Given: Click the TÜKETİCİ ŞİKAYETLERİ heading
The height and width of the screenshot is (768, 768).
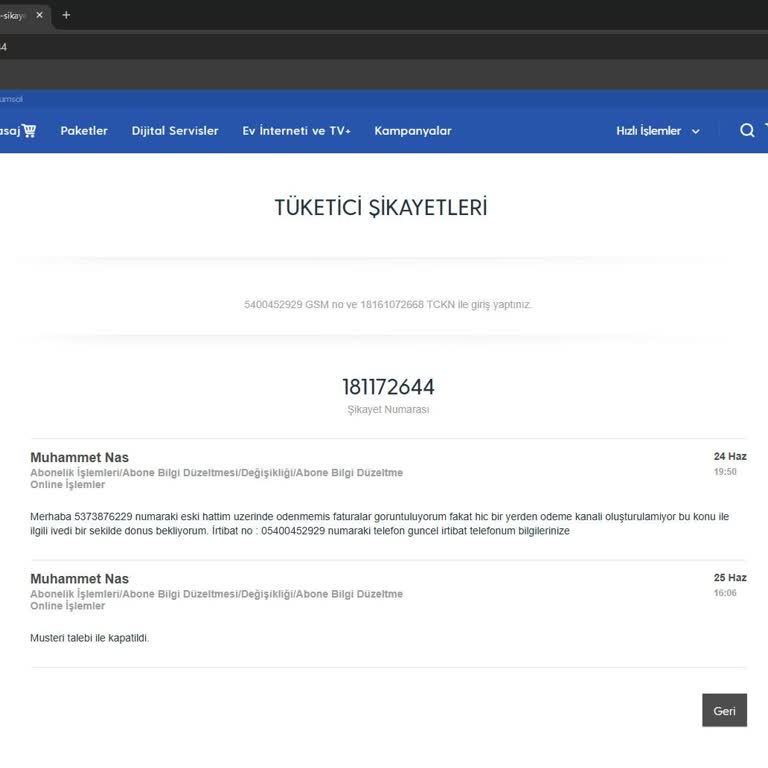Looking at the screenshot, I should coord(381,207).
